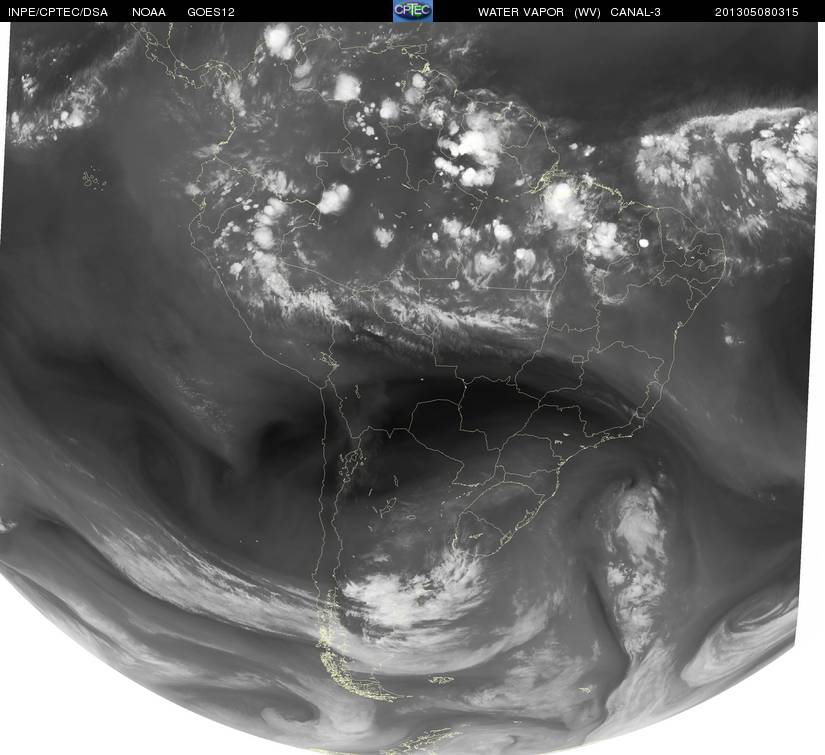Click the INPE/CPTEC/DSA header text

(x=58, y=12)
